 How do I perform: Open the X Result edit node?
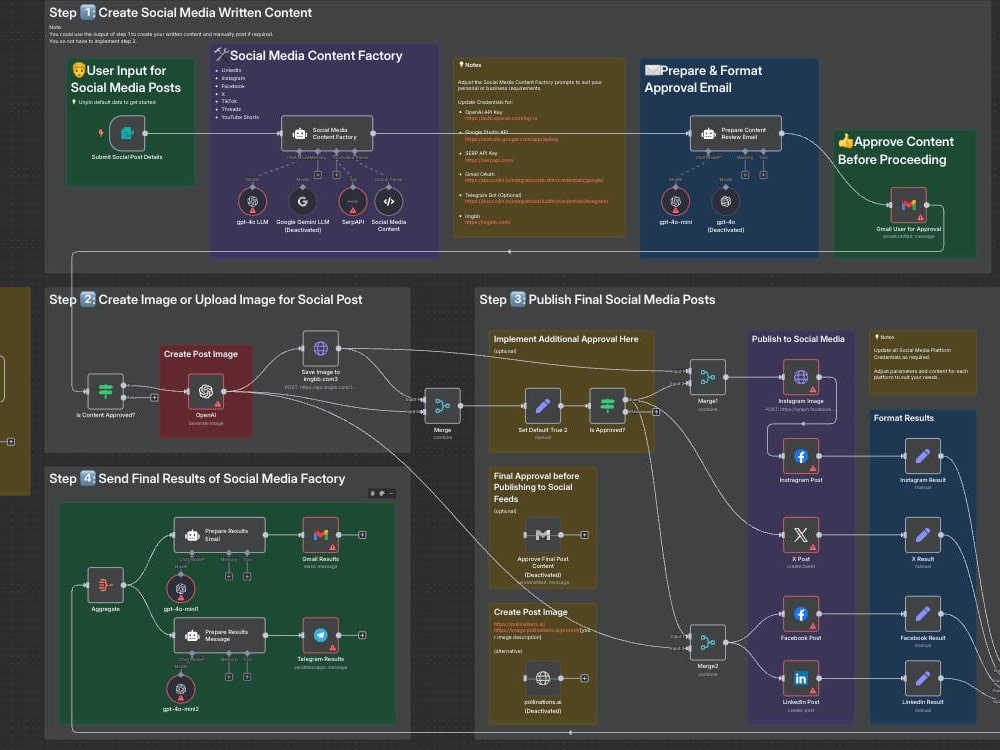click(x=923, y=534)
